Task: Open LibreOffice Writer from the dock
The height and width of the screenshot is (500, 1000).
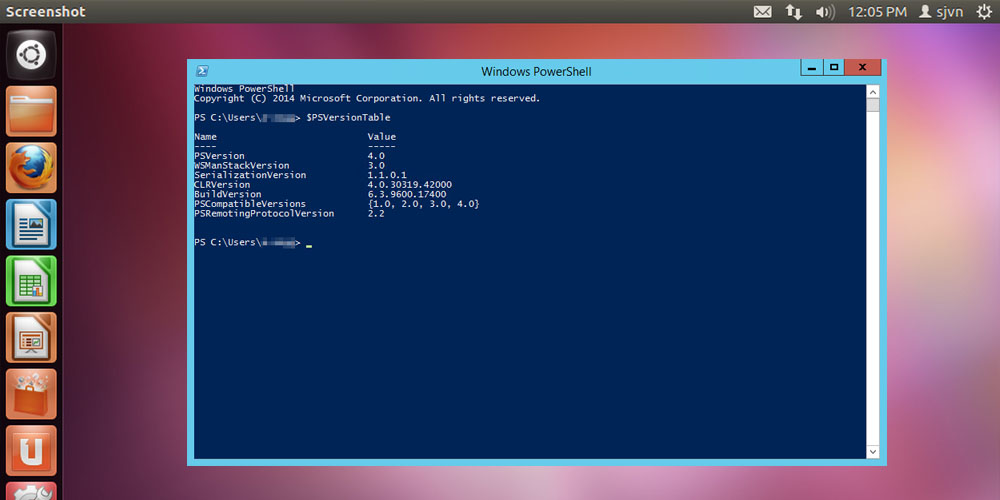Action: pyautogui.click(x=31, y=224)
